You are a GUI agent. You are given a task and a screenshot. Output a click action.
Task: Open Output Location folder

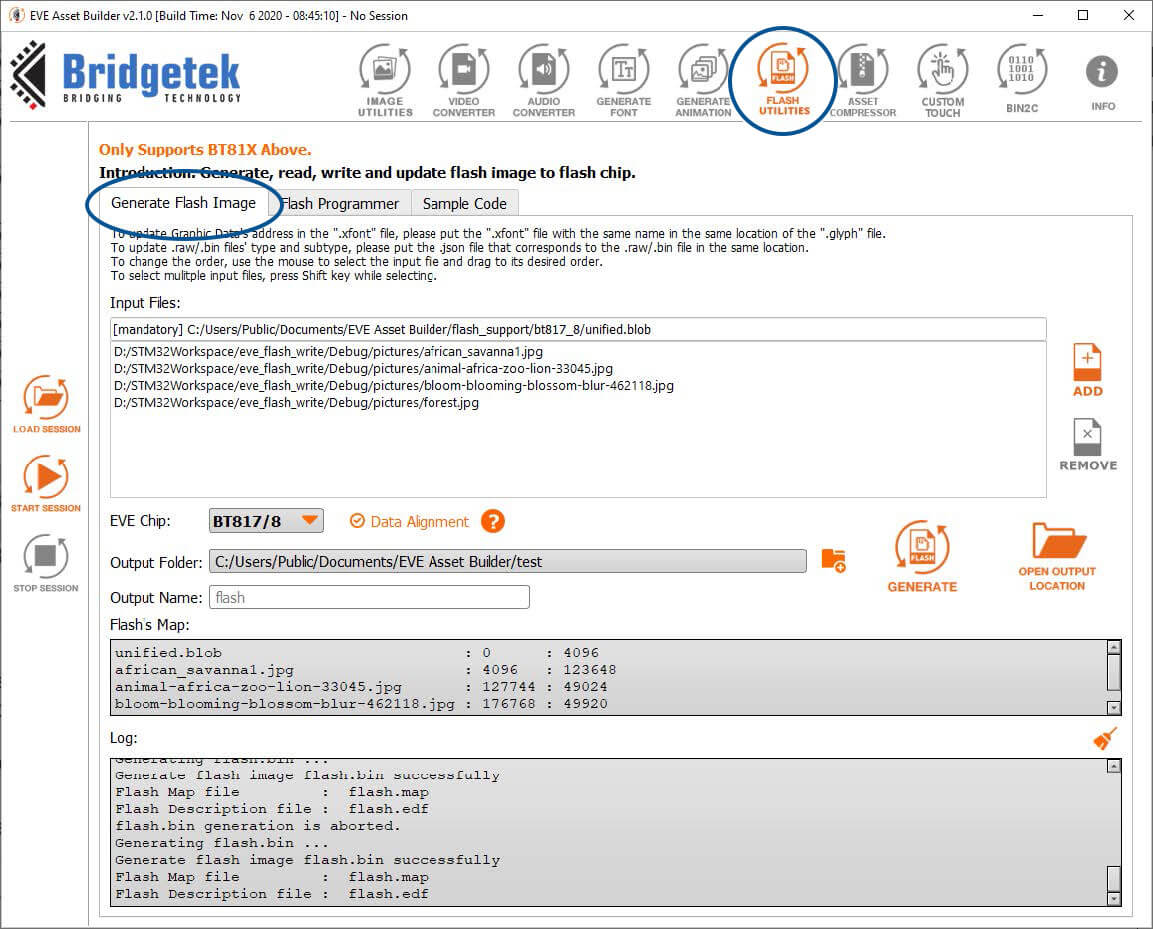coord(1057,557)
